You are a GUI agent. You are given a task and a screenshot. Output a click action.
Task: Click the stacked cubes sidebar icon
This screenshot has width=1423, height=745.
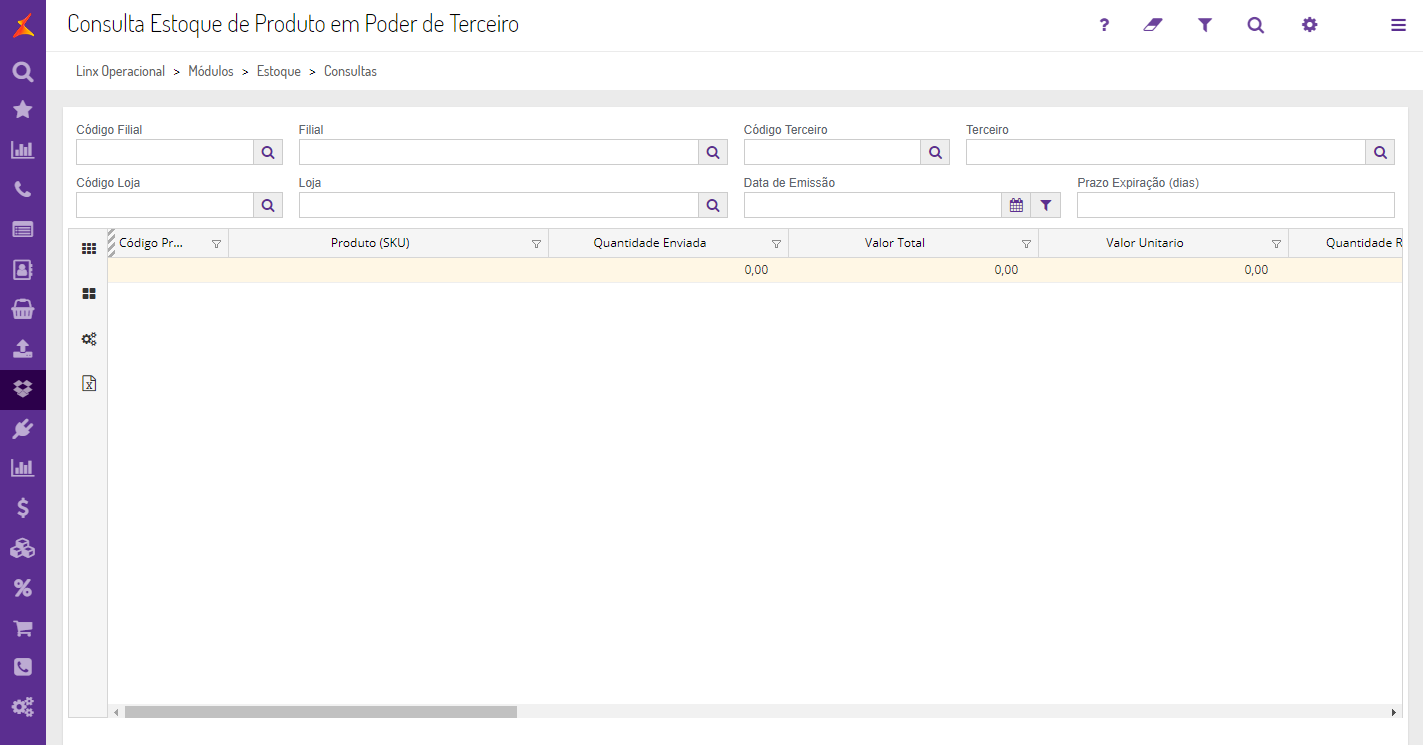point(23,548)
